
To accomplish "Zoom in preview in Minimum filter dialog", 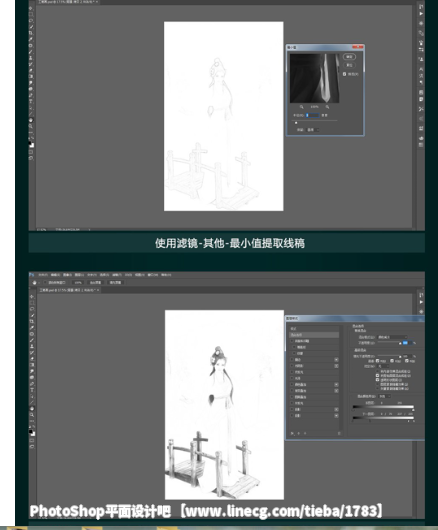I will [327, 107].
